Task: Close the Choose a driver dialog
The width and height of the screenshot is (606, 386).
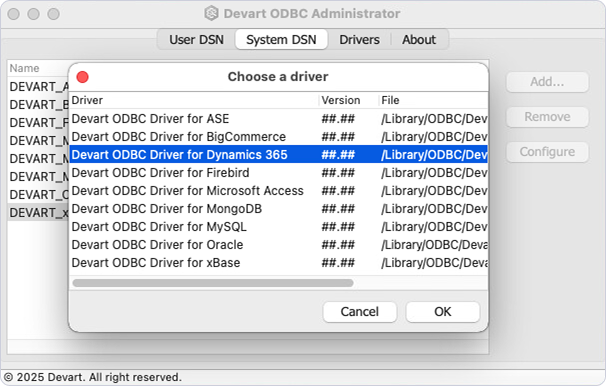Action: click(x=82, y=77)
